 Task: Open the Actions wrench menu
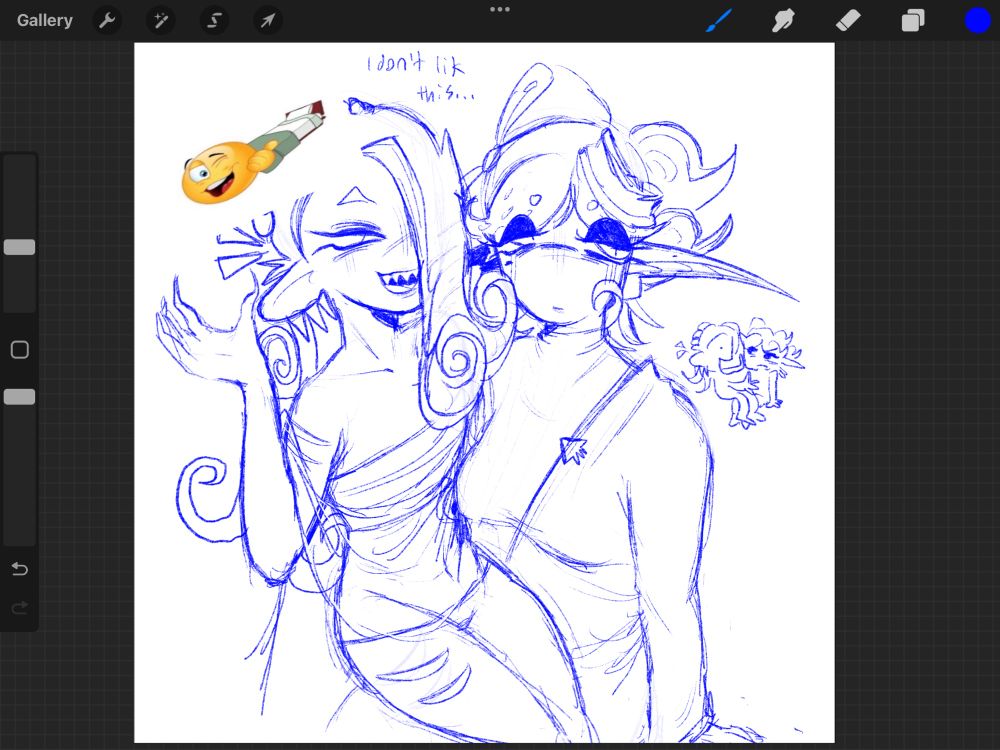(107, 20)
